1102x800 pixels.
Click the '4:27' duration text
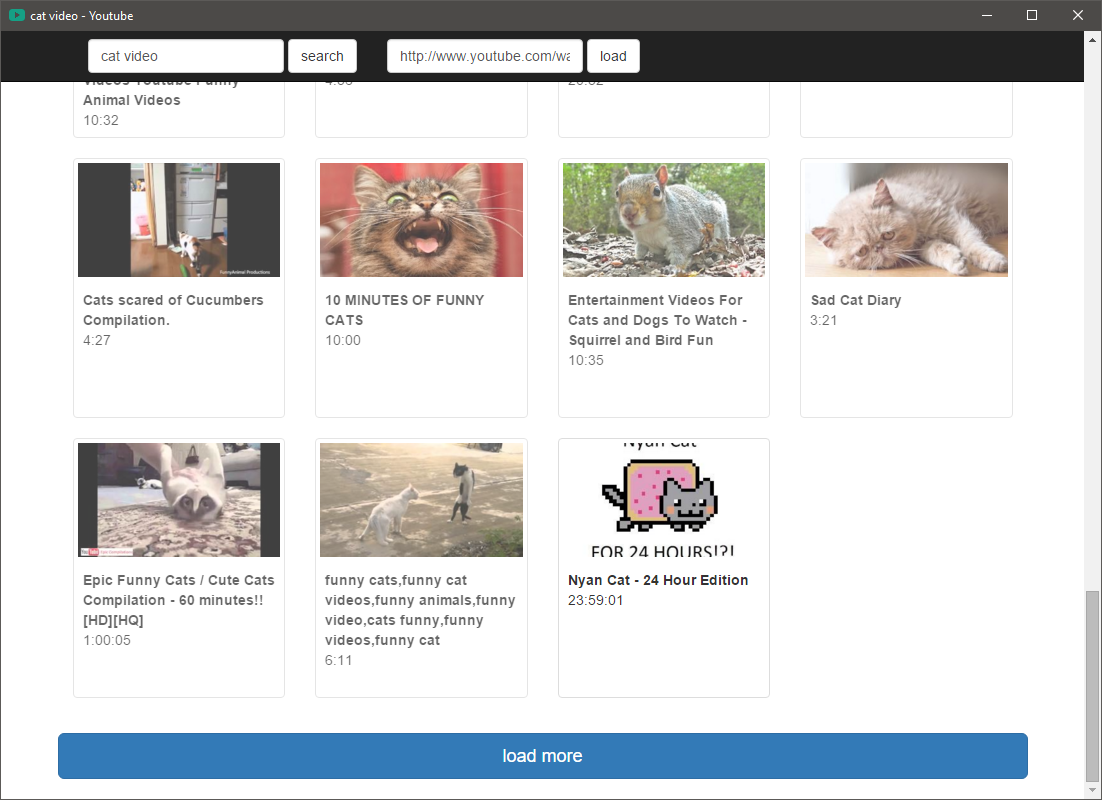(96, 340)
